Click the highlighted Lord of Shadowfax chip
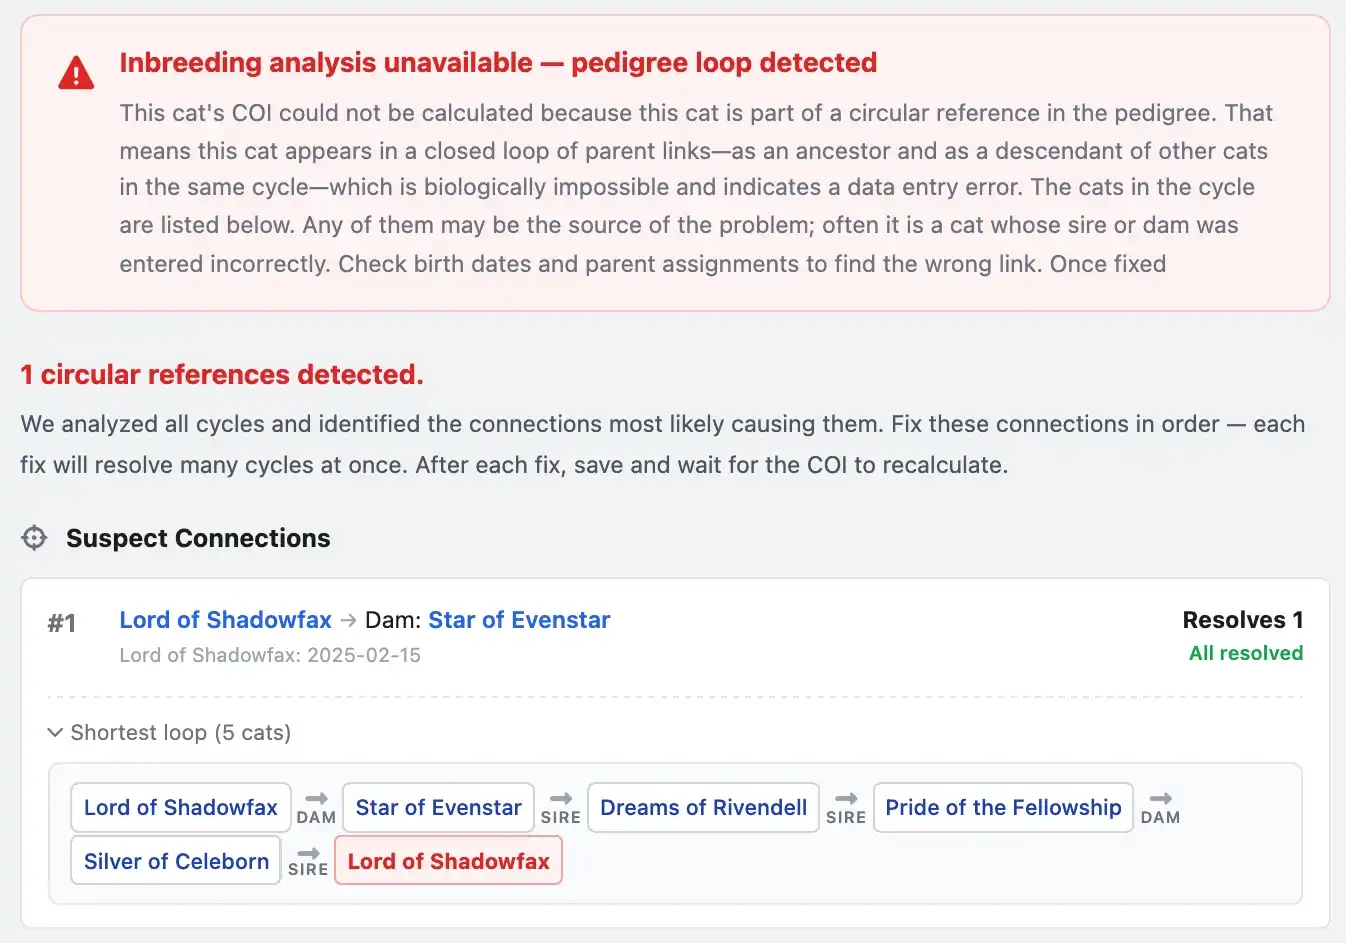Screen dimensions: 1346x943 pos(448,860)
